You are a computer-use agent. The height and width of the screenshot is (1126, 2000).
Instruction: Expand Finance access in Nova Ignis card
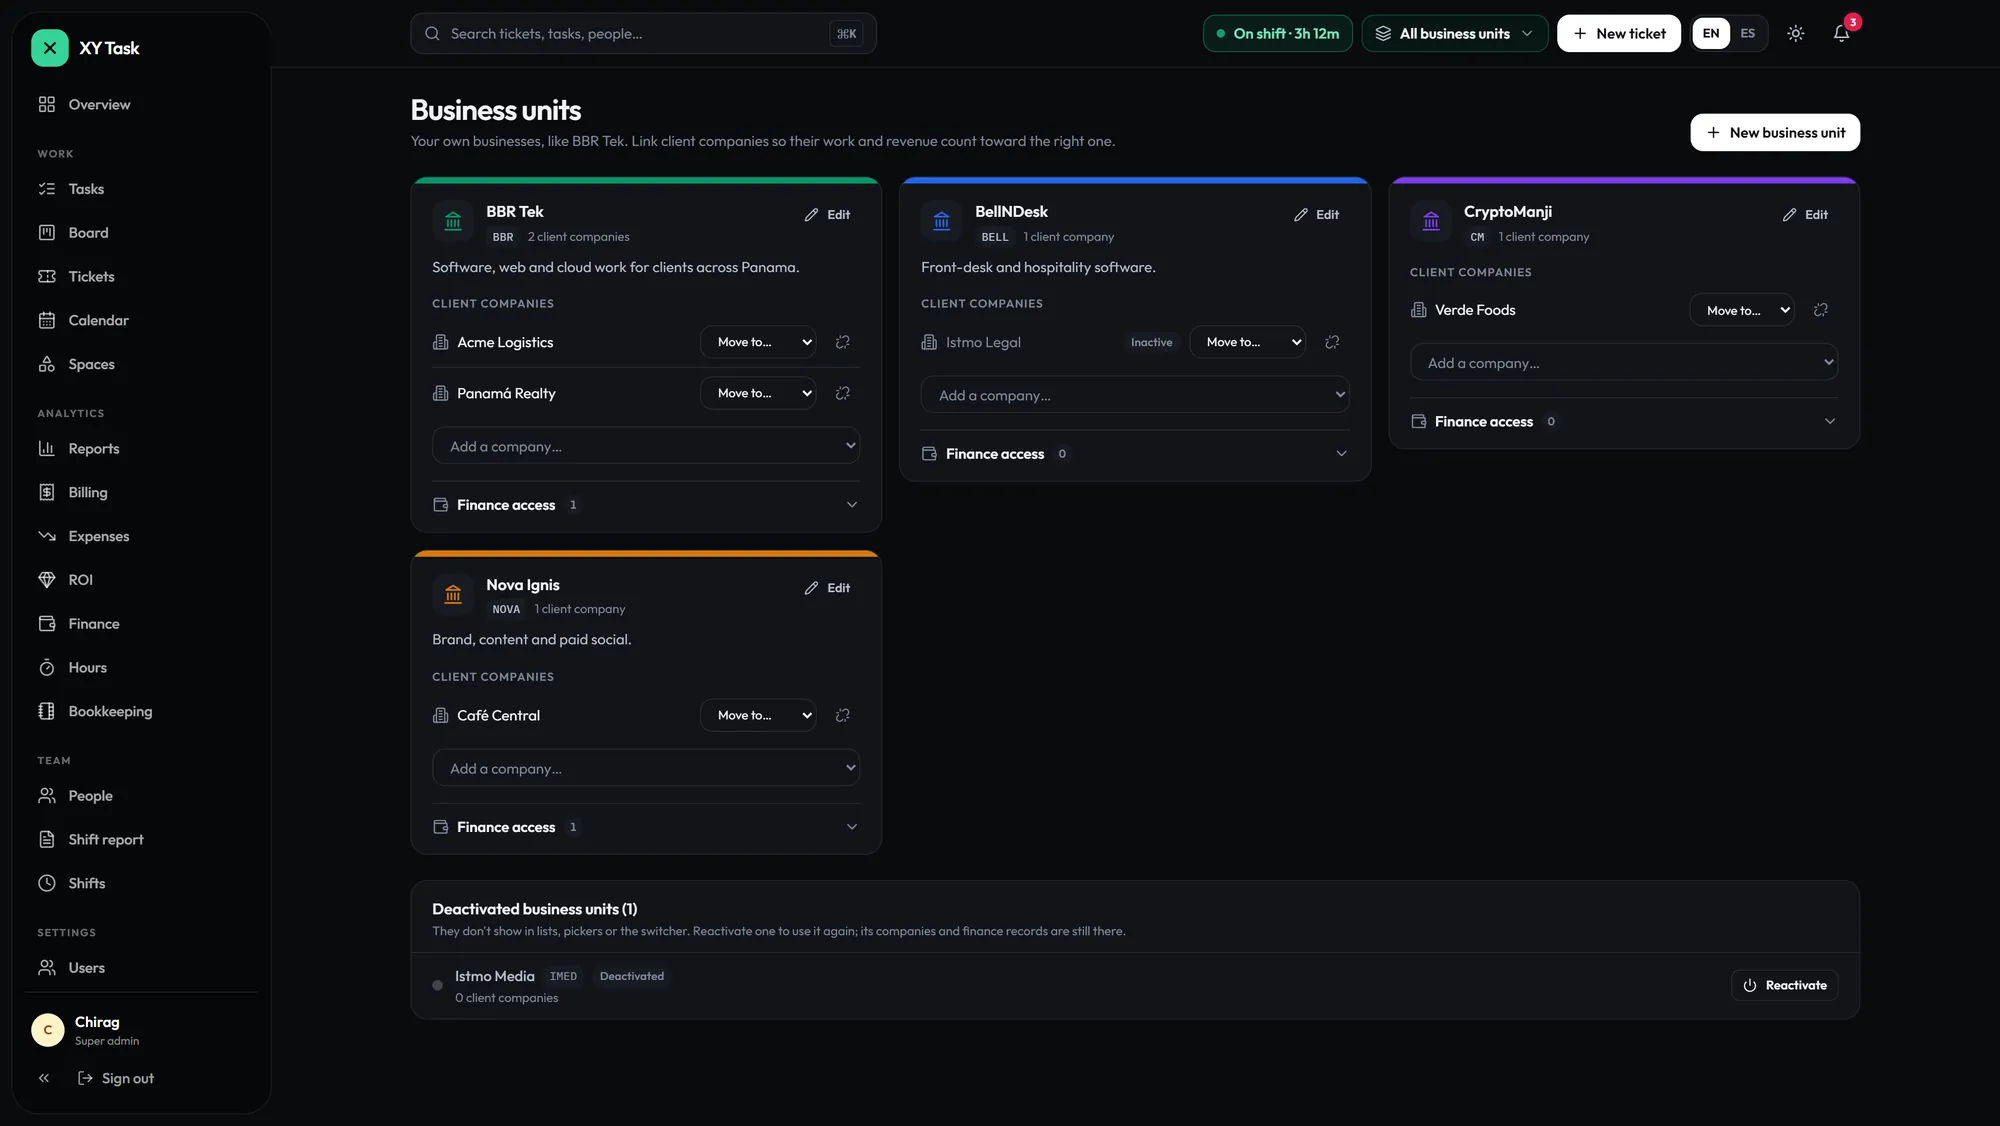coord(646,827)
